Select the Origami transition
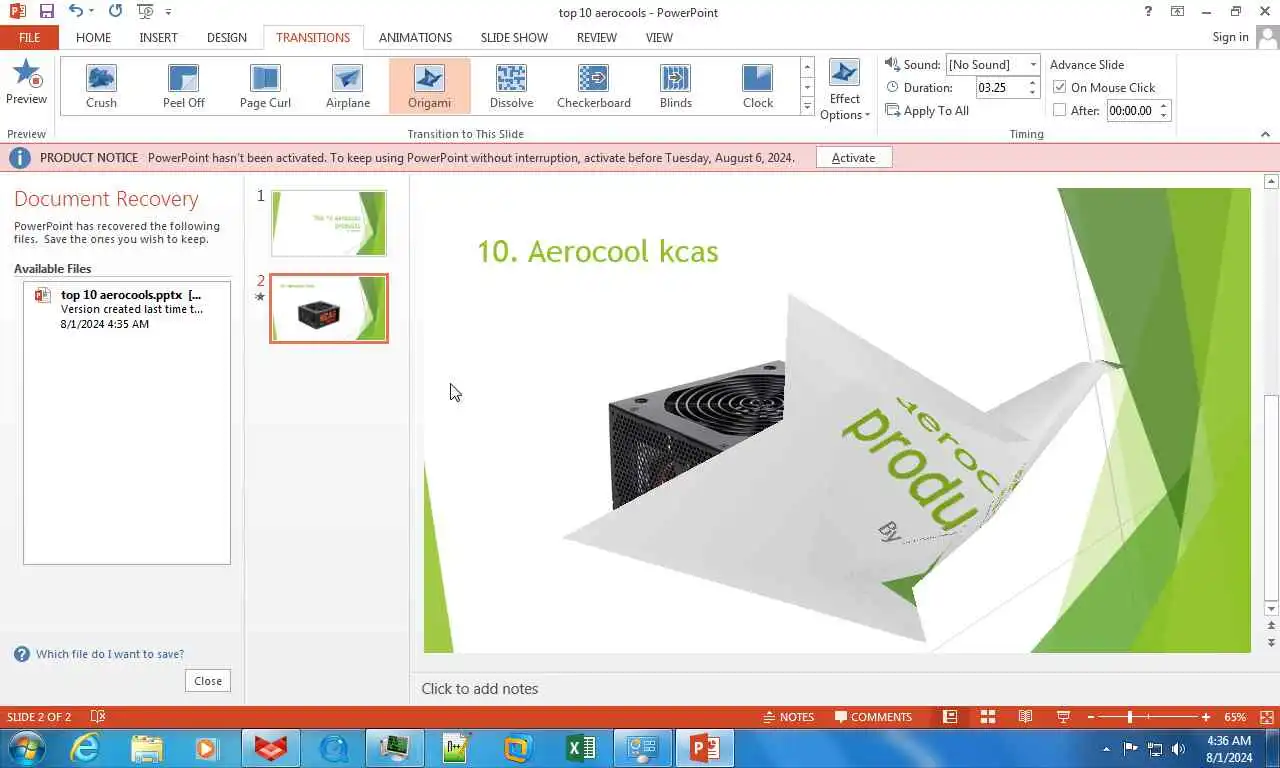 pos(430,86)
